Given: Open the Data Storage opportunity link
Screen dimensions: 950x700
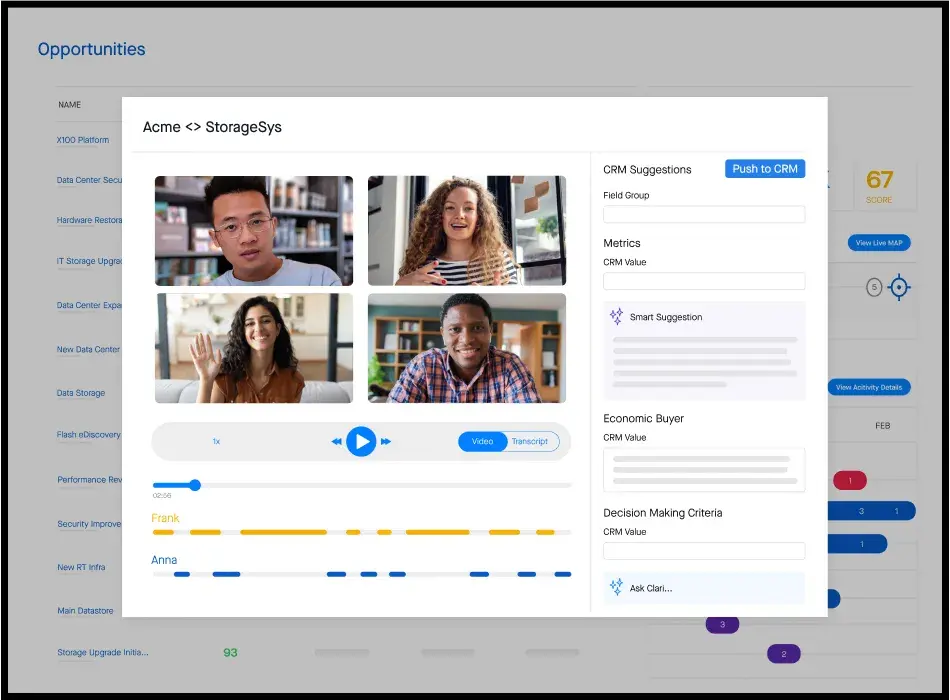Looking at the screenshot, I should pyautogui.click(x=81, y=393).
